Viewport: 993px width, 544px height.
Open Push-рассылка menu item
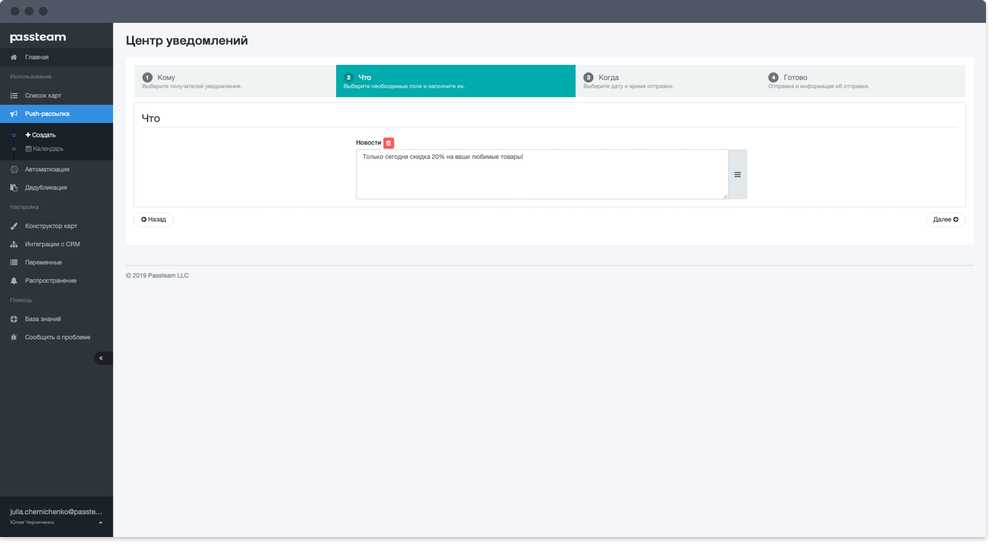pos(56,114)
